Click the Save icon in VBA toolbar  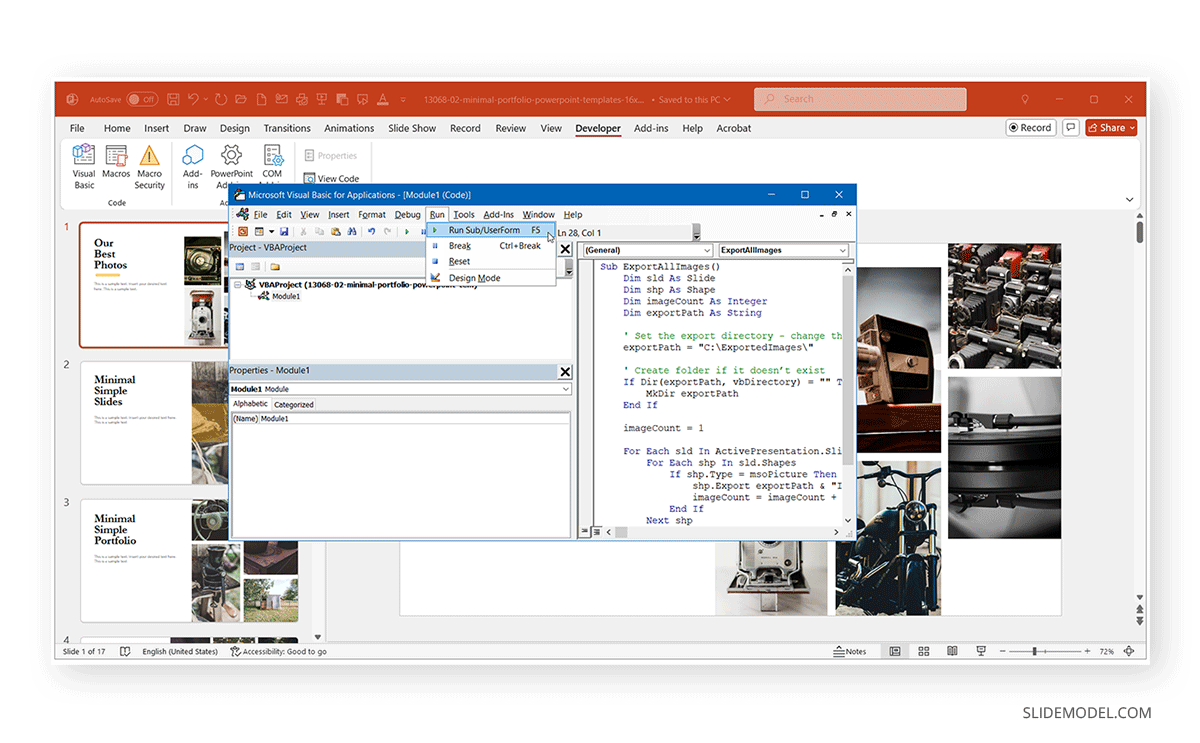285,230
